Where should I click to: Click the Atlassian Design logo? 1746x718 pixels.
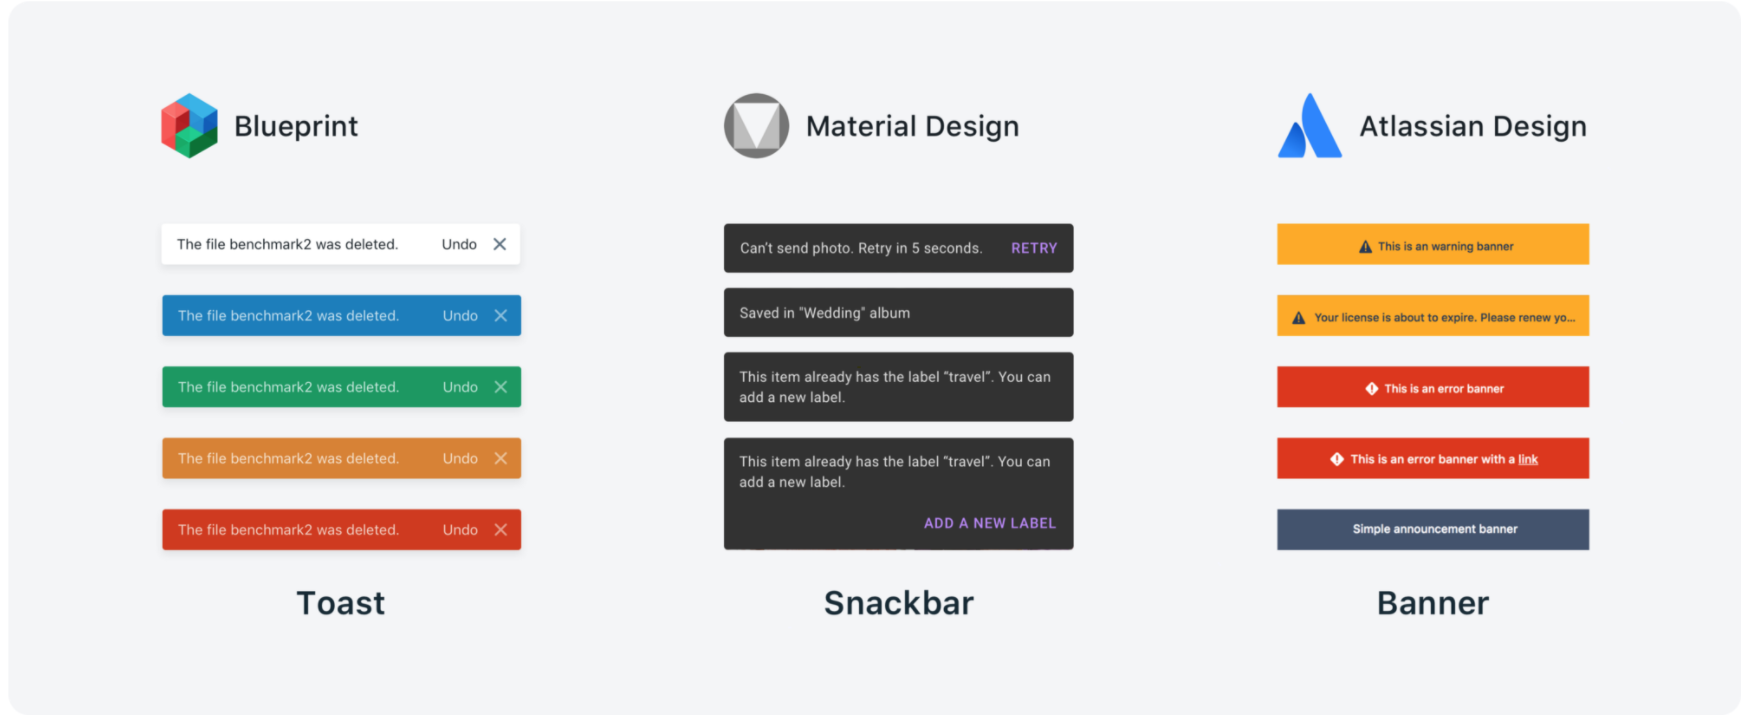pos(1309,126)
